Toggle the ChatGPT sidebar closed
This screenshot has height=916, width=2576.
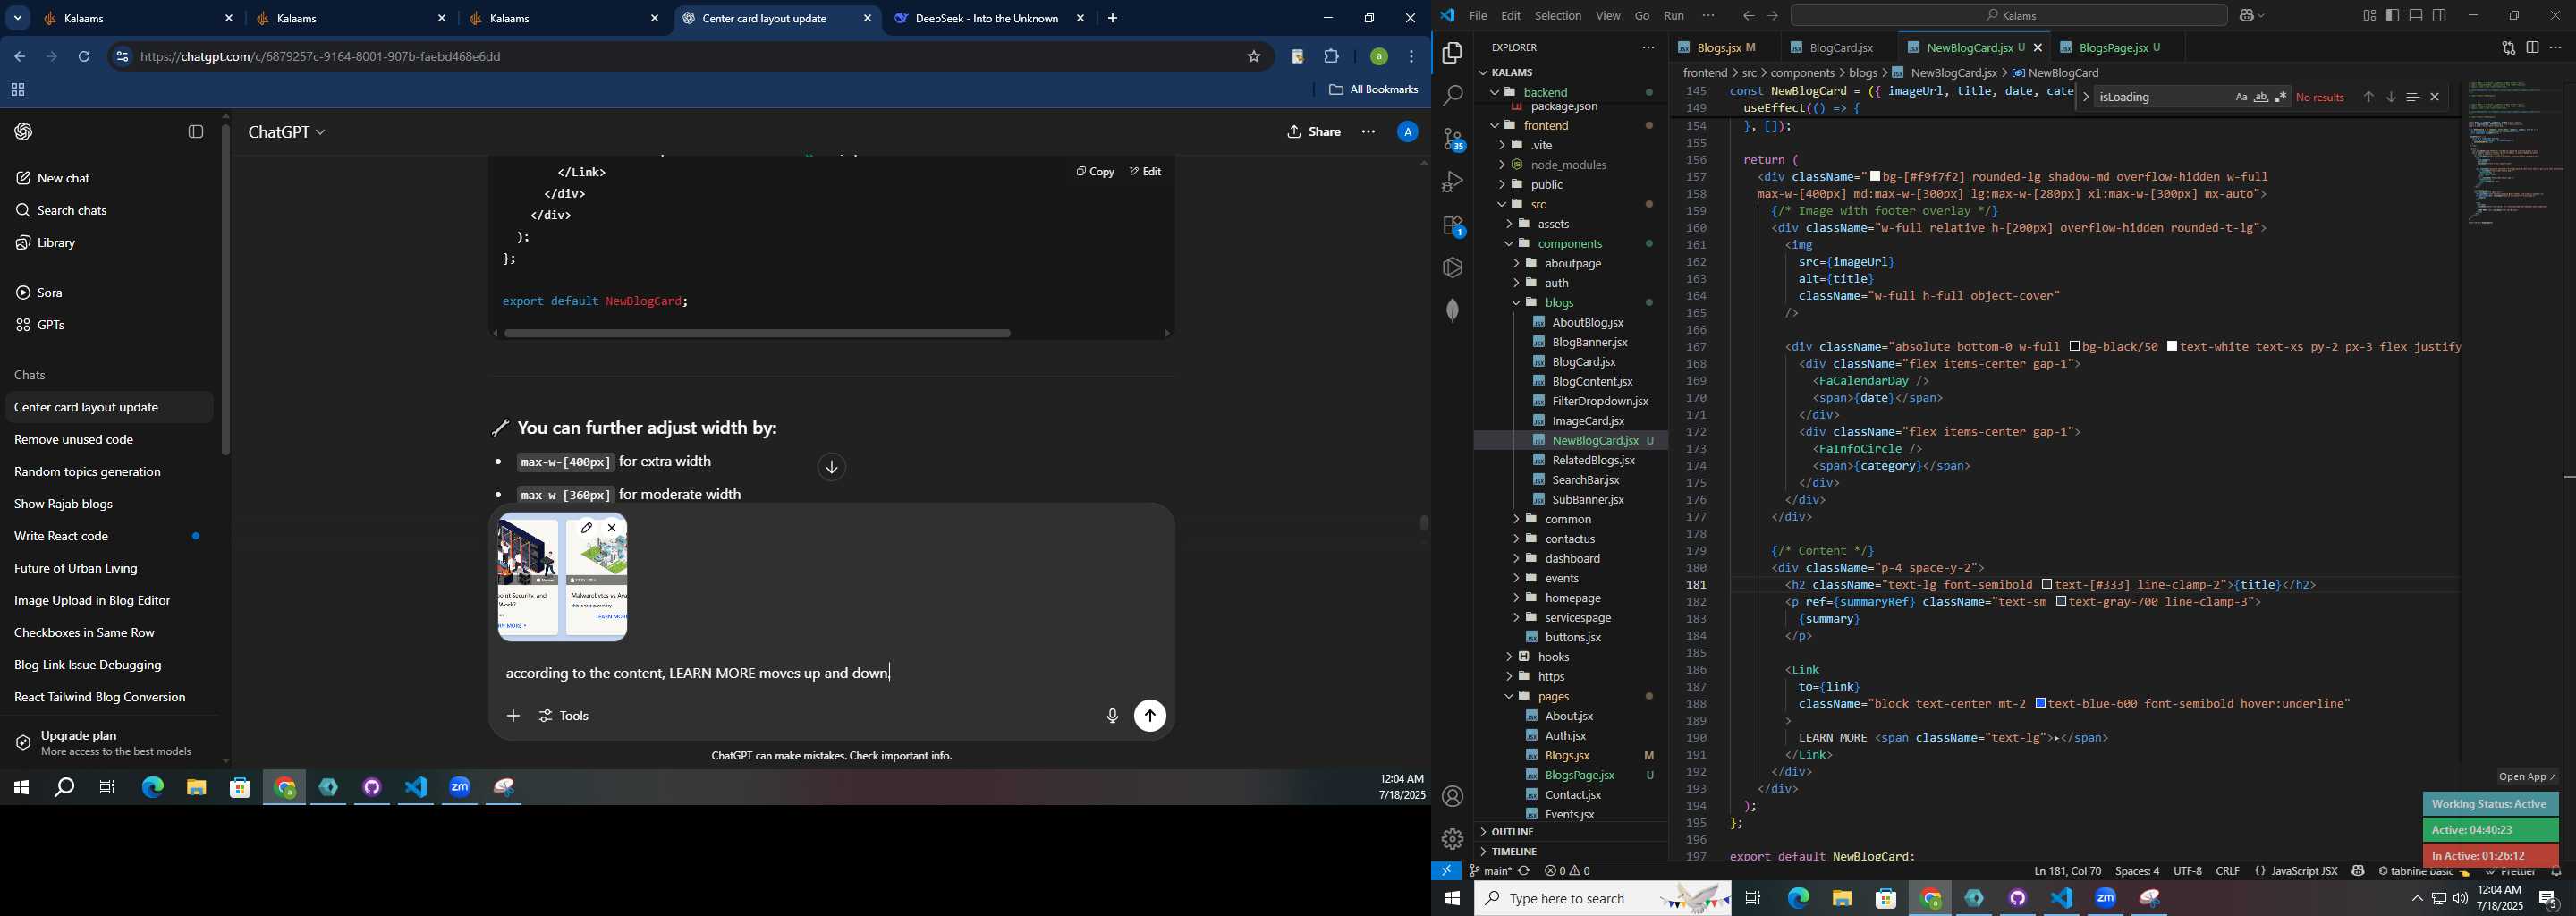pyautogui.click(x=196, y=132)
